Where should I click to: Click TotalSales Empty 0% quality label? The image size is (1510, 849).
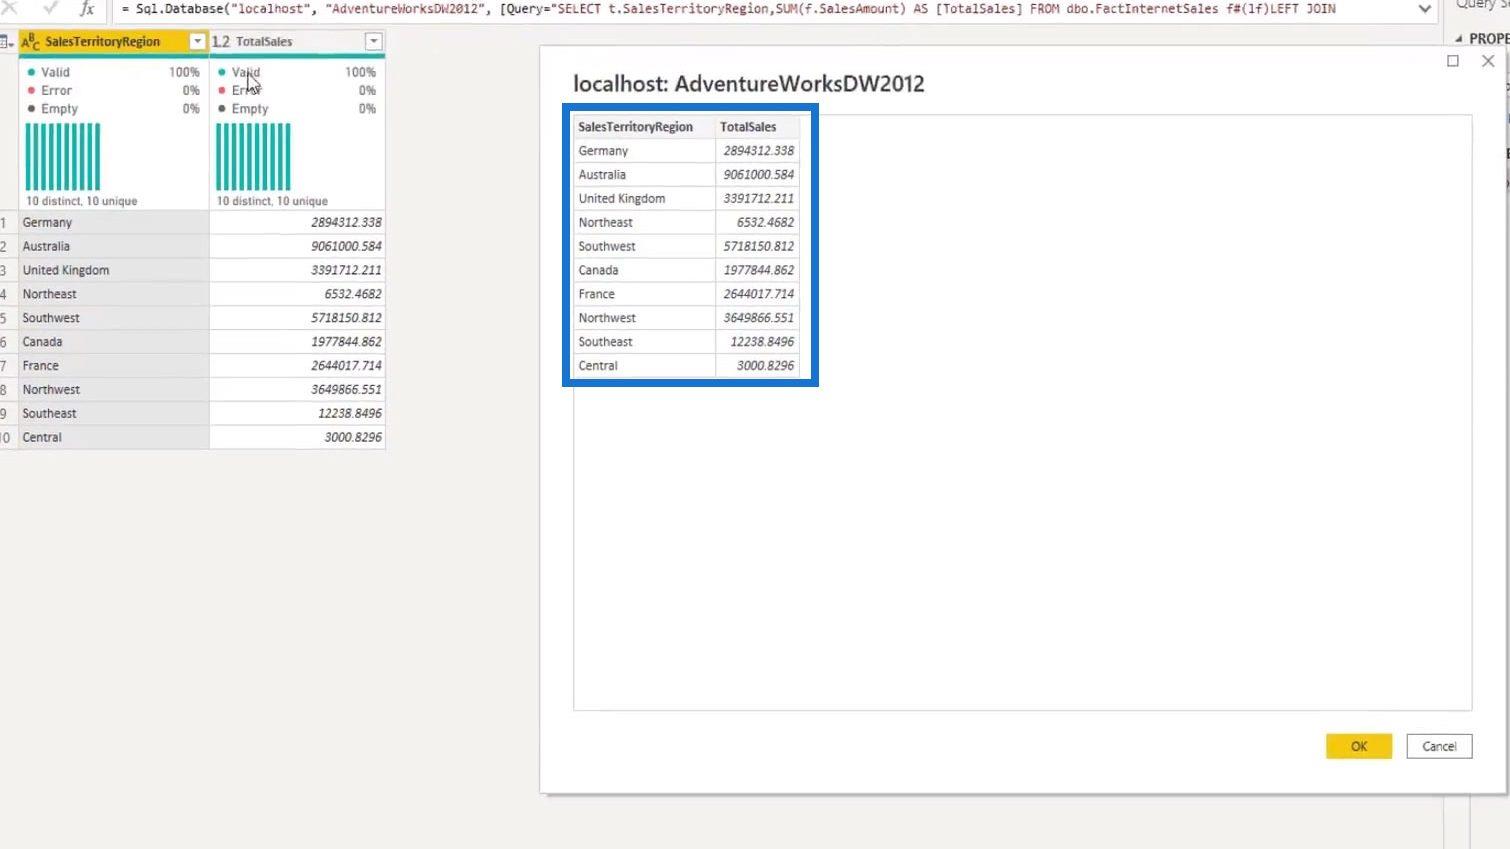coord(297,108)
